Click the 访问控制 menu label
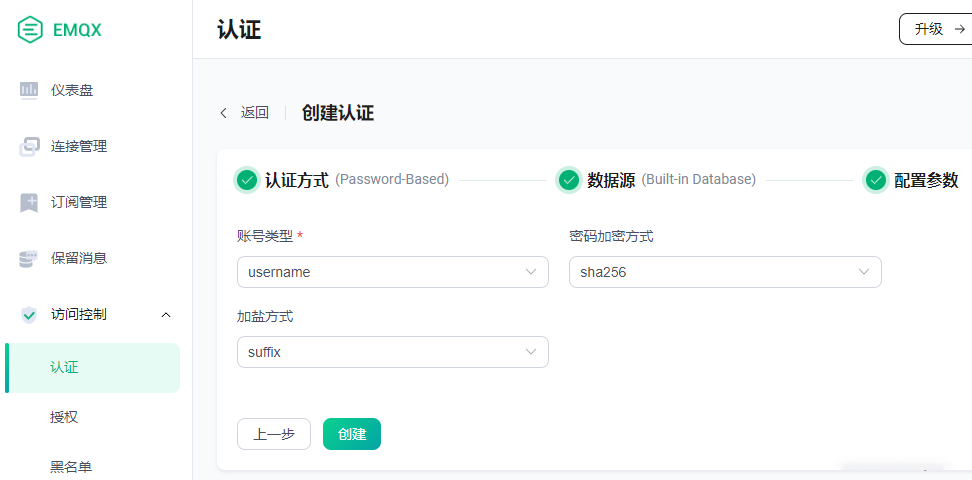Image resolution: width=972 pixels, height=480 pixels. [79, 314]
